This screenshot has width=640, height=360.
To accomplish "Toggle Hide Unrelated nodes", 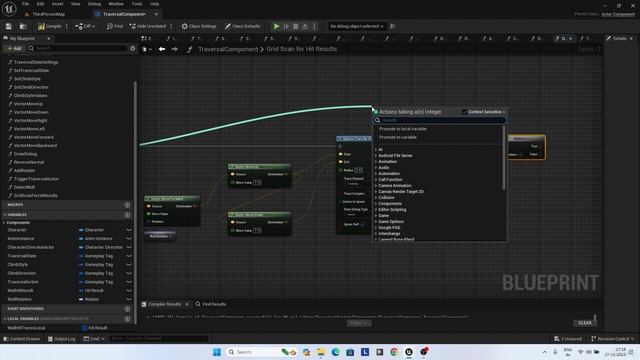I will click(x=148, y=26).
